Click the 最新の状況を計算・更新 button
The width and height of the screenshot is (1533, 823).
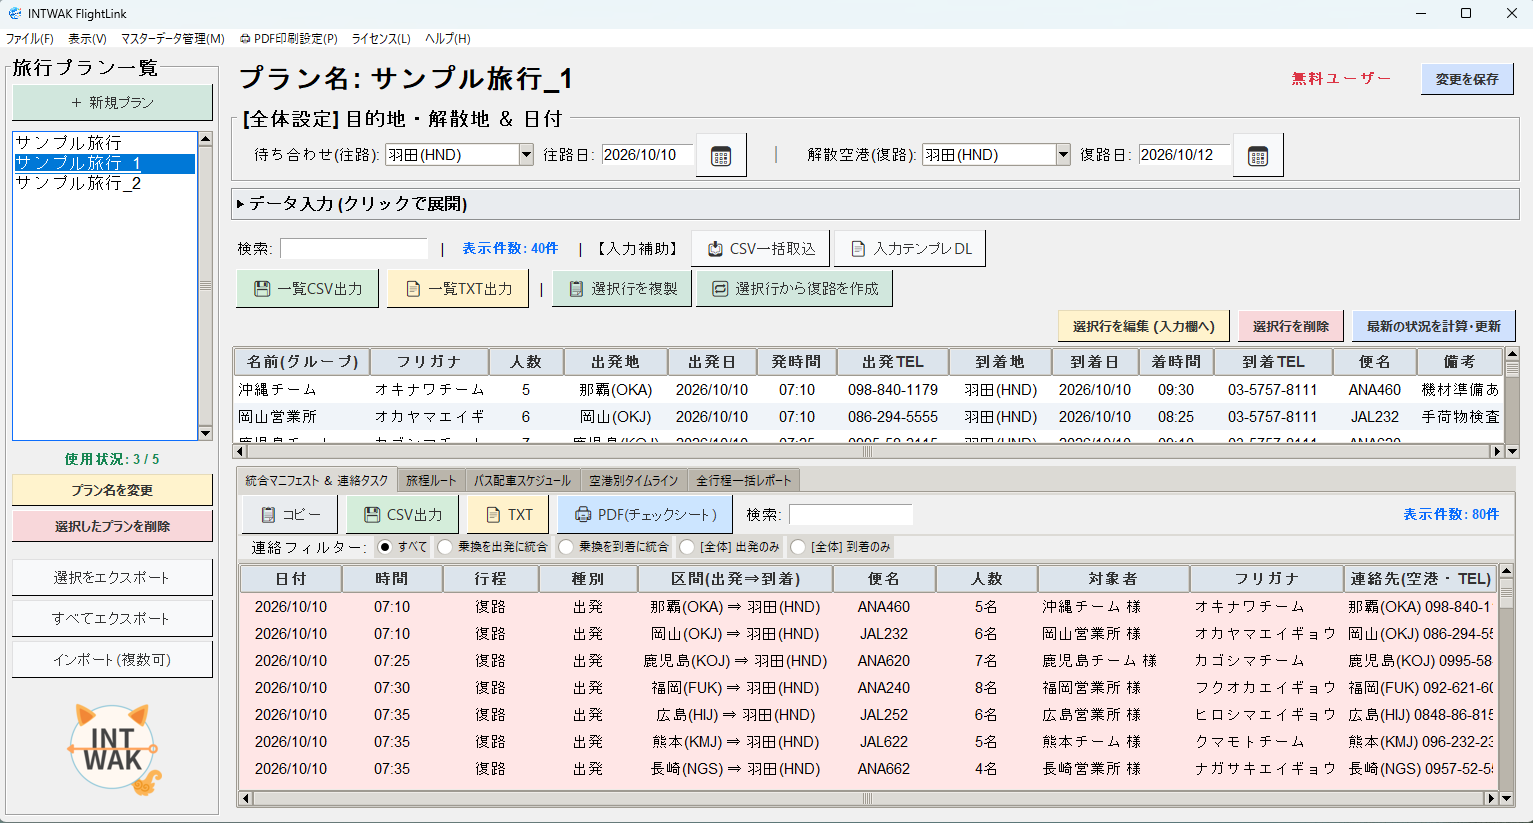click(x=1434, y=326)
